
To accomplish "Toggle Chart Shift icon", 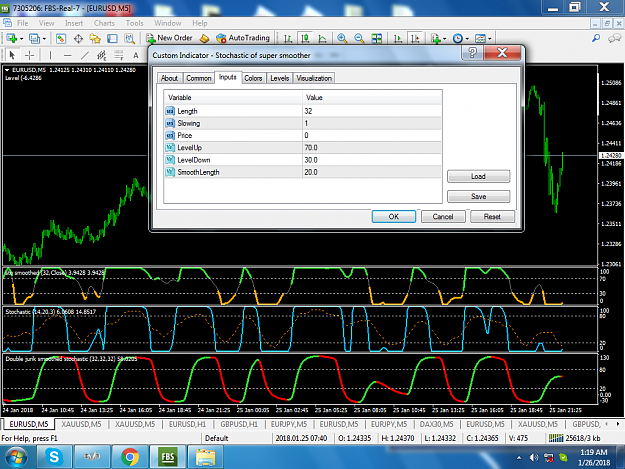I will [415, 38].
